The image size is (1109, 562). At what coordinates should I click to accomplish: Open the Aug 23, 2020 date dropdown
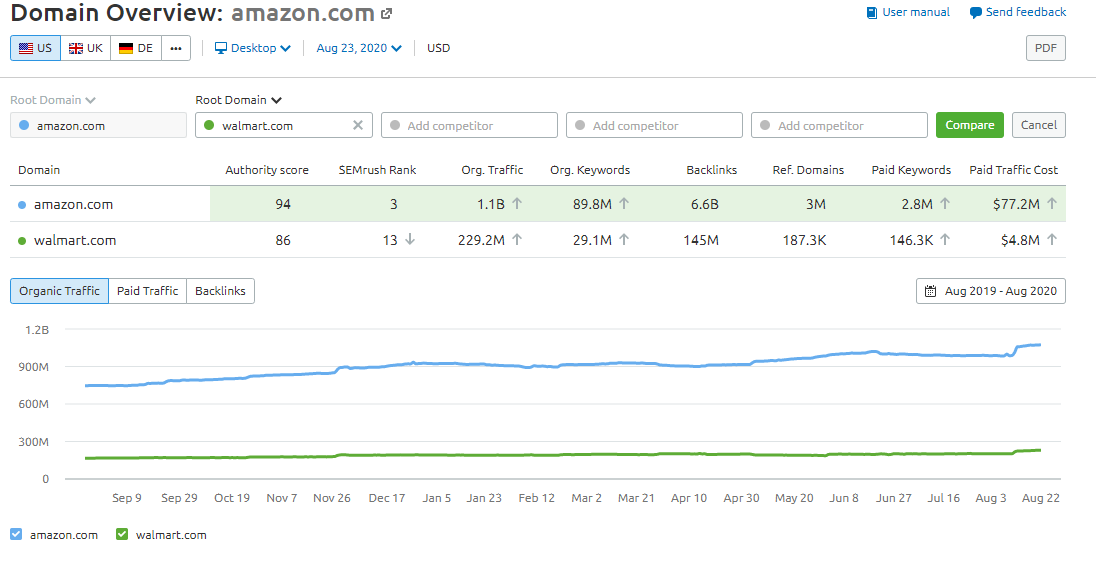[x=359, y=48]
